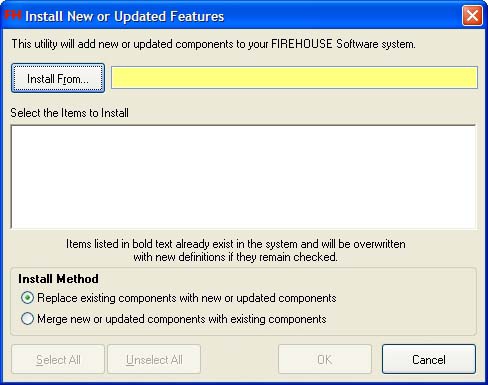This screenshot has height=385, width=488.
Task: Select the Replace existing components radio button
Action: [x=27, y=298]
